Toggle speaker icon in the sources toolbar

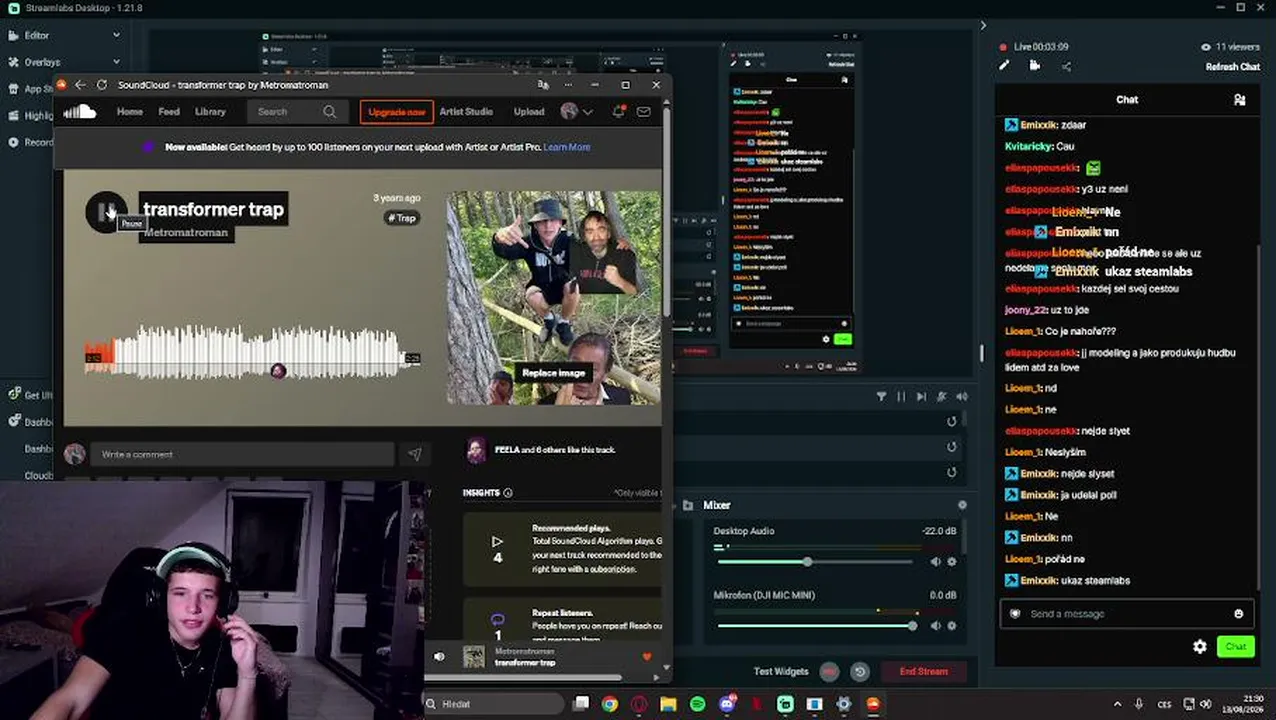(x=961, y=397)
